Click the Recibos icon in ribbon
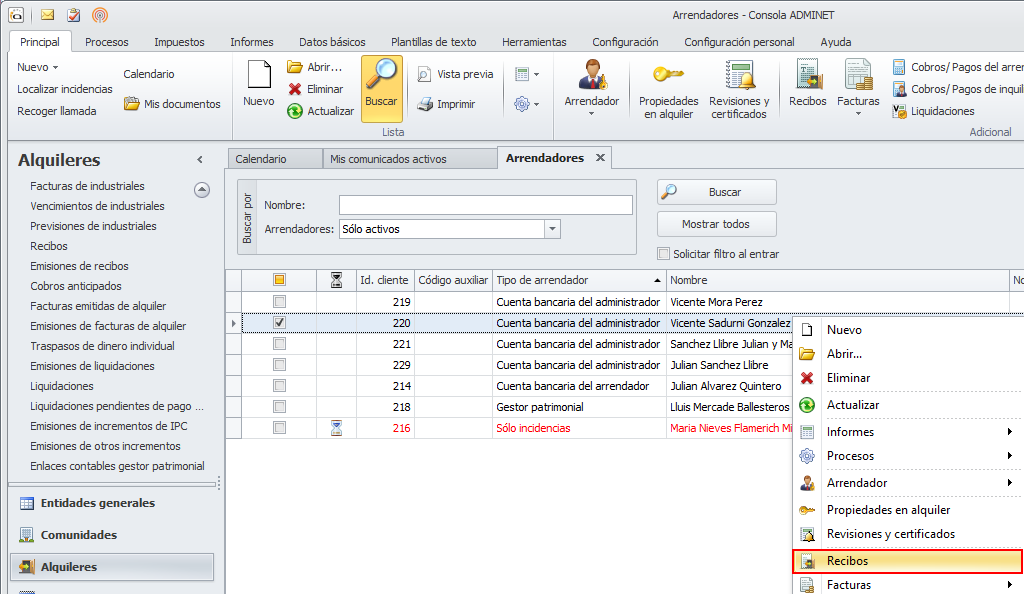Viewport: 1024px width, 594px height. [807, 76]
